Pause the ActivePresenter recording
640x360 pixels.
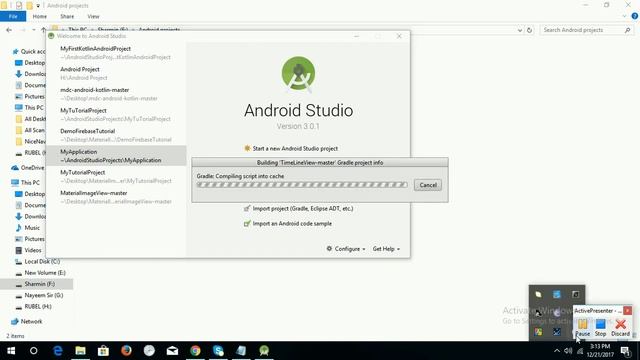pyautogui.click(x=583, y=328)
